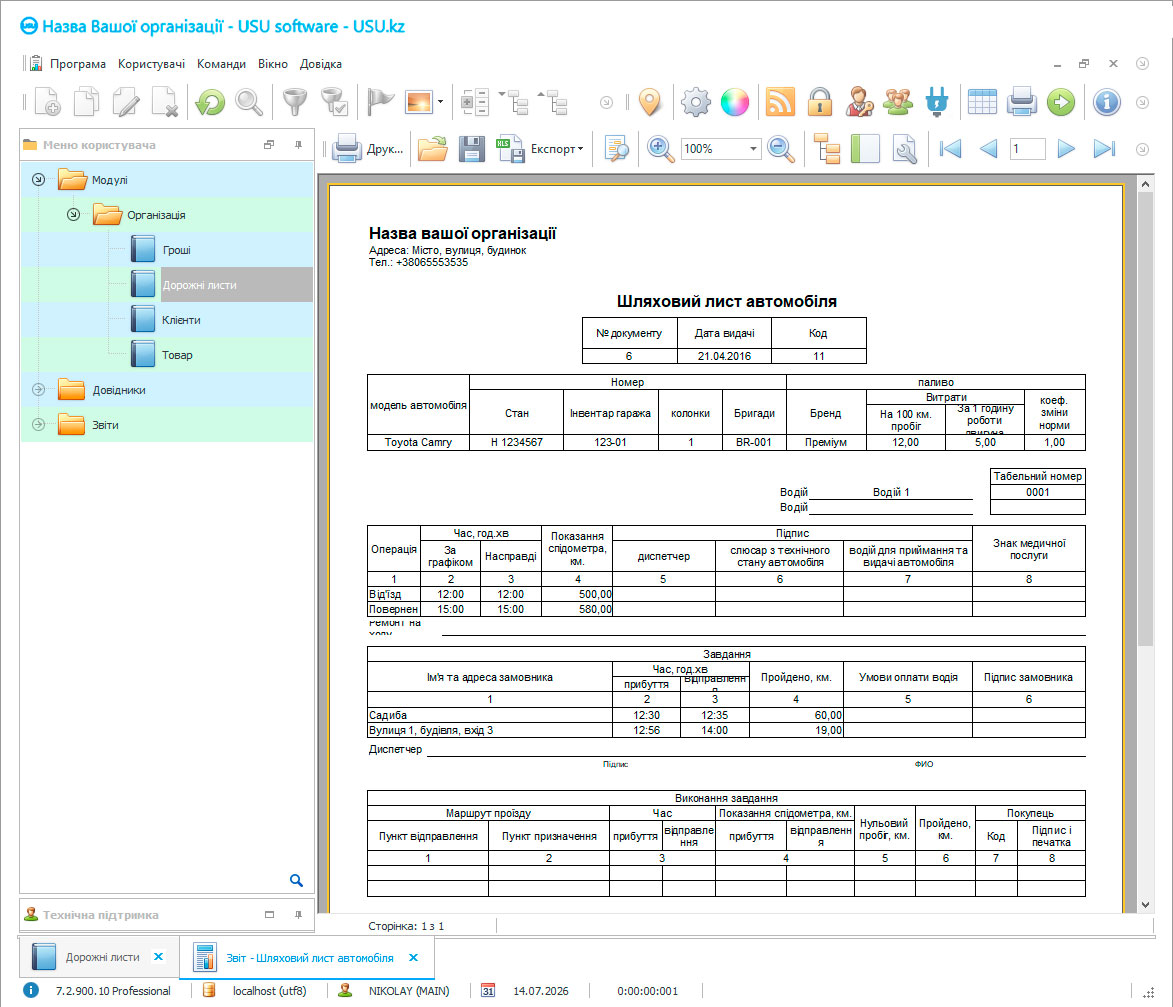Click the find text in report icon
1173x1007 pixels.
(616, 149)
